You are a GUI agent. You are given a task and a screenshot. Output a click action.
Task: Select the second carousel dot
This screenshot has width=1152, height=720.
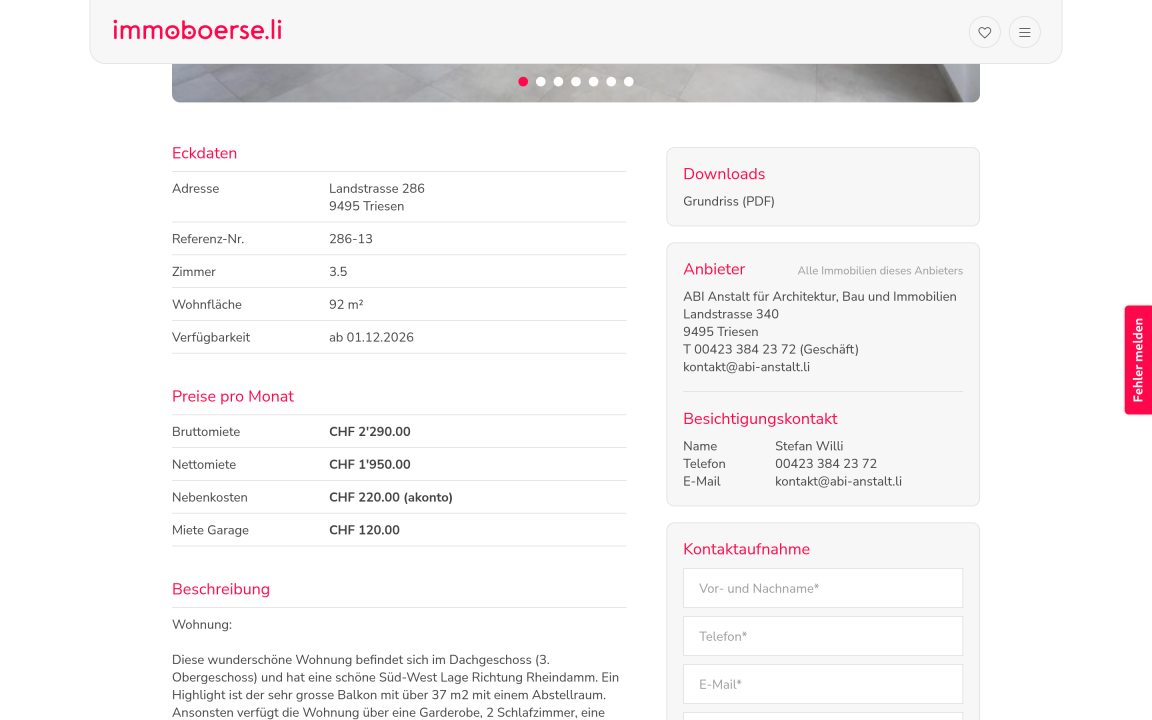541,82
